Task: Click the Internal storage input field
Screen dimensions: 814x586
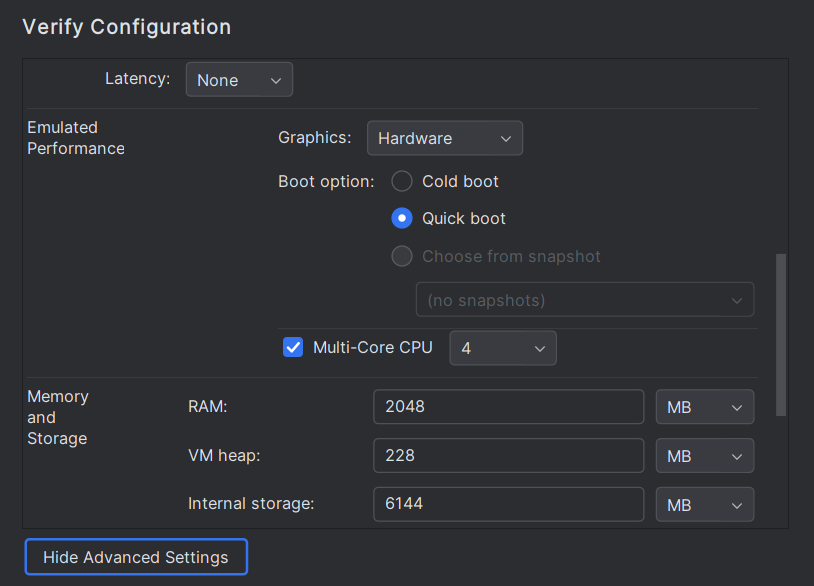Action: click(508, 504)
